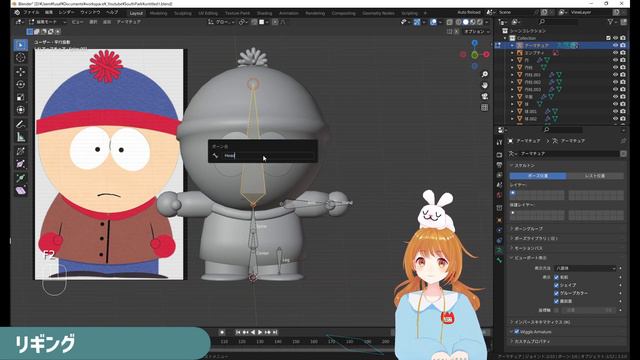The height and width of the screenshot is (360, 640).
Task: Click the viewport zoom magnifier icon
Action: click(484, 74)
